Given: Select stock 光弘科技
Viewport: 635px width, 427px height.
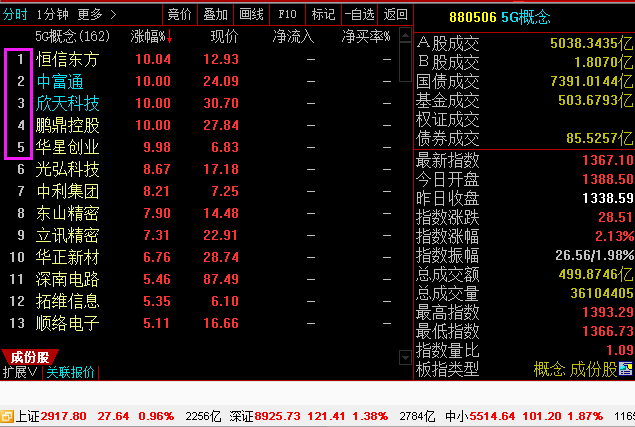Looking at the screenshot, I should (x=67, y=169).
